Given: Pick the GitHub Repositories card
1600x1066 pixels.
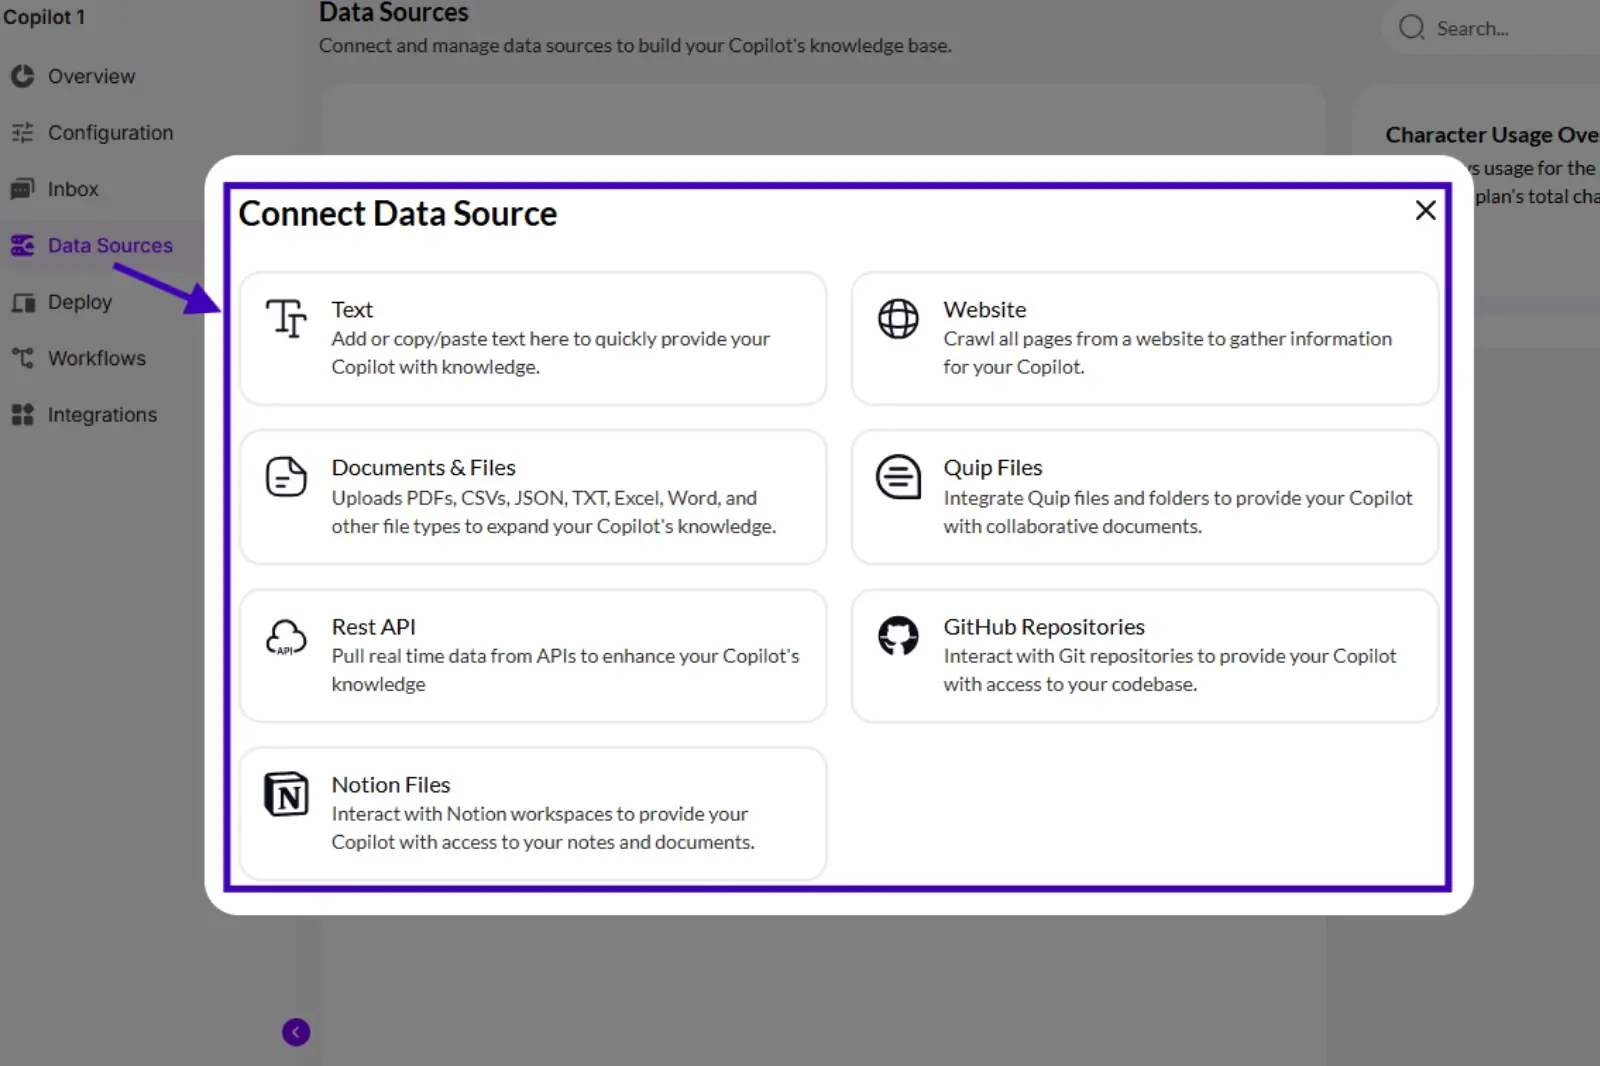Looking at the screenshot, I should [1145, 655].
